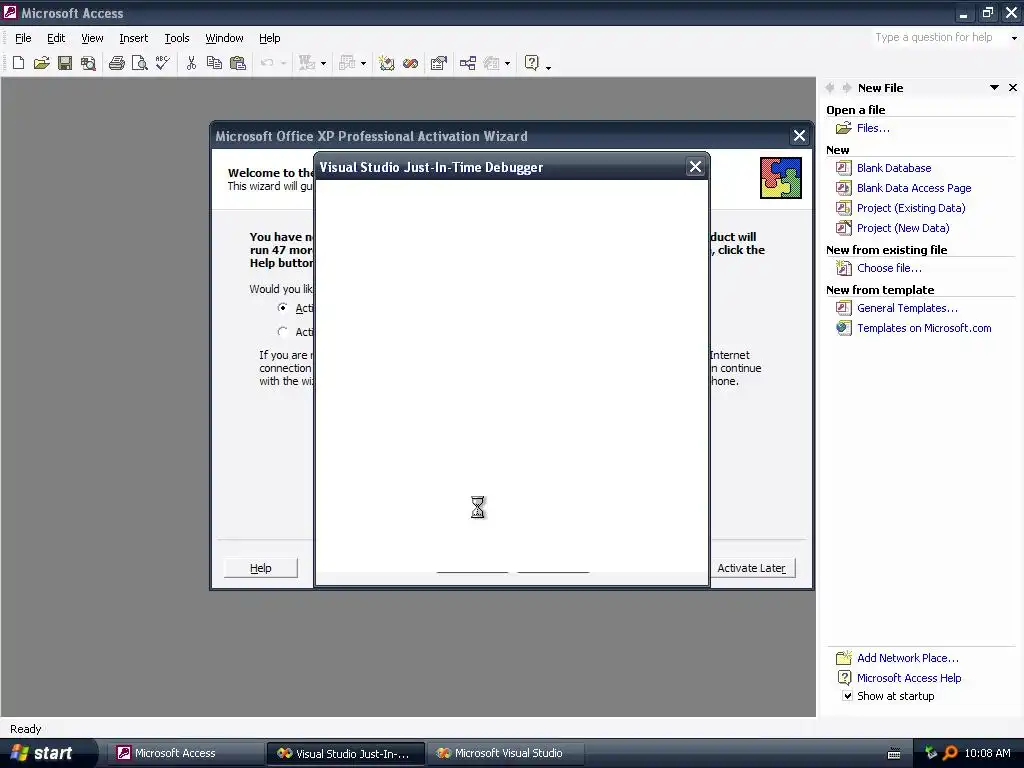Click the Search toolbar icon
Viewport: 1024px width, 768px height.
[x=88, y=63]
